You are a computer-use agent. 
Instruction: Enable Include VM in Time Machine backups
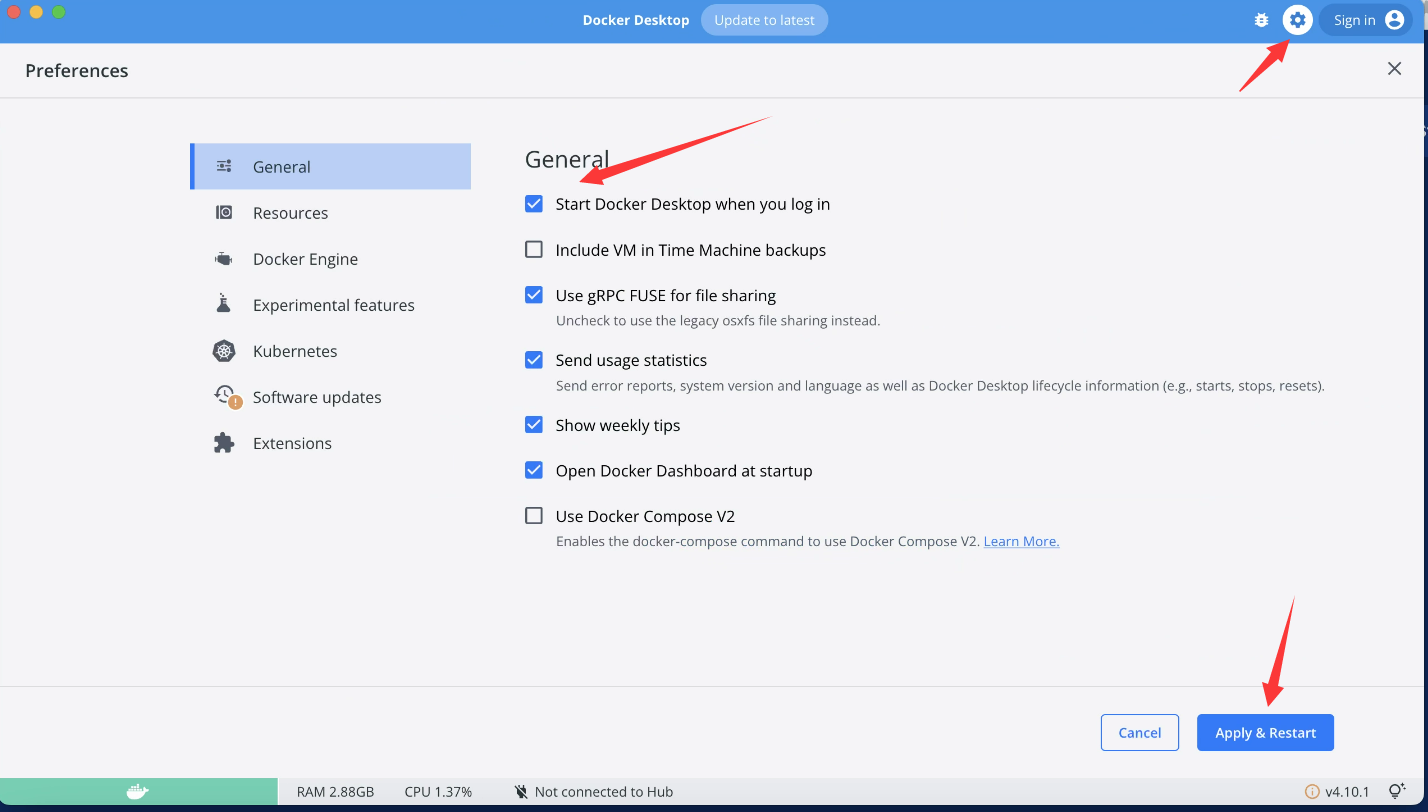point(534,250)
